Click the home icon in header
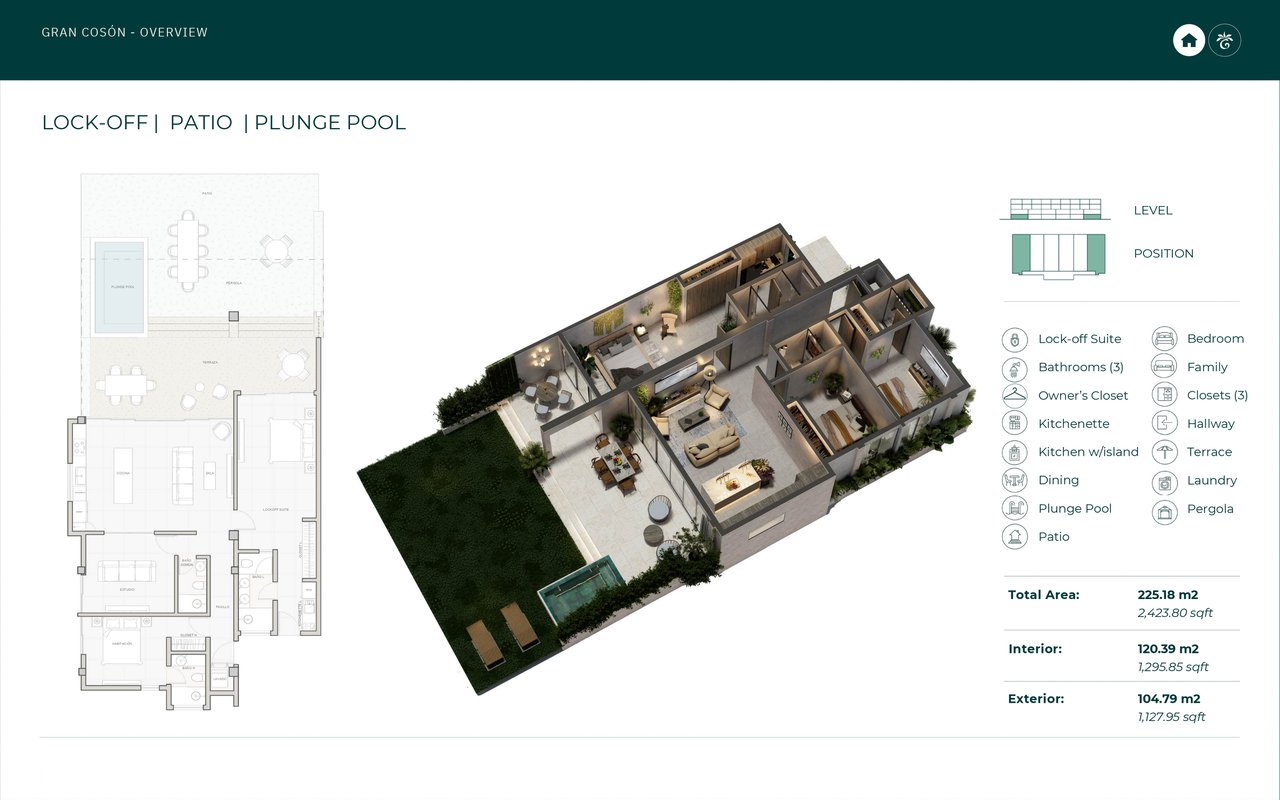Image resolution: width=1280 pixels, height=800 pixels. 1188,41
